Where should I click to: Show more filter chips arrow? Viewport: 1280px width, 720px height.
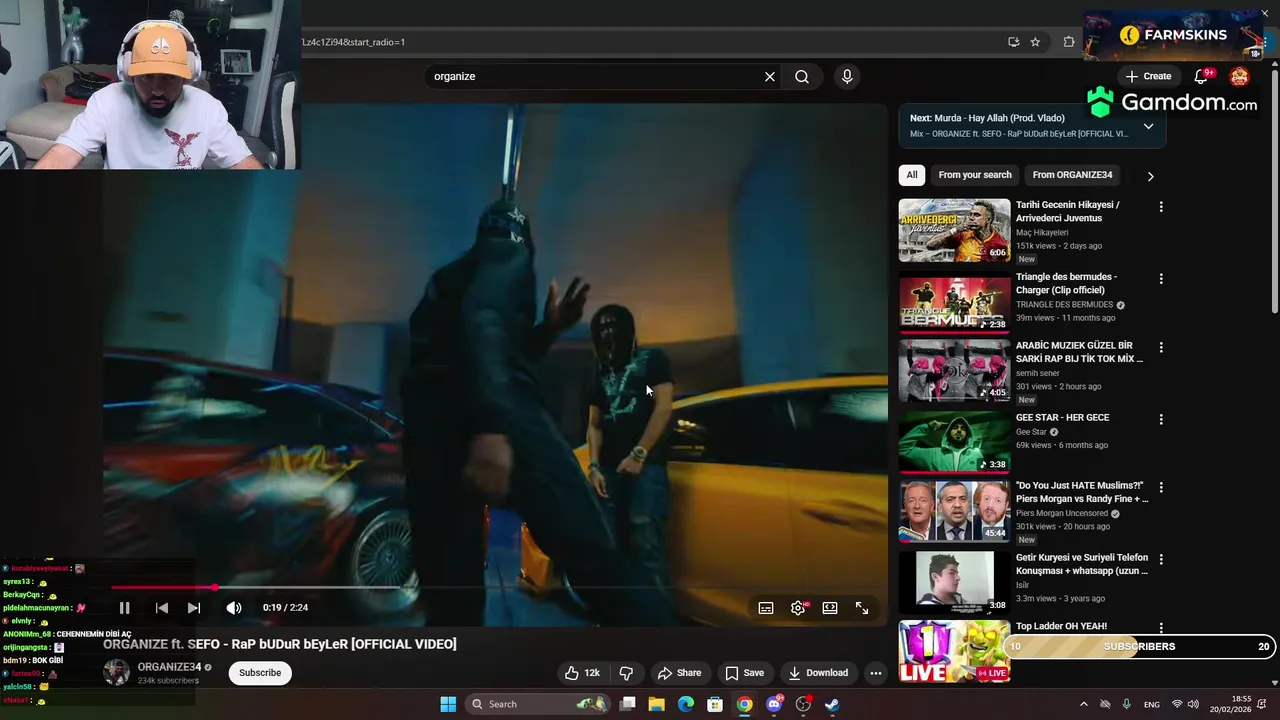pyautogui.click(x=1150, y=176)
